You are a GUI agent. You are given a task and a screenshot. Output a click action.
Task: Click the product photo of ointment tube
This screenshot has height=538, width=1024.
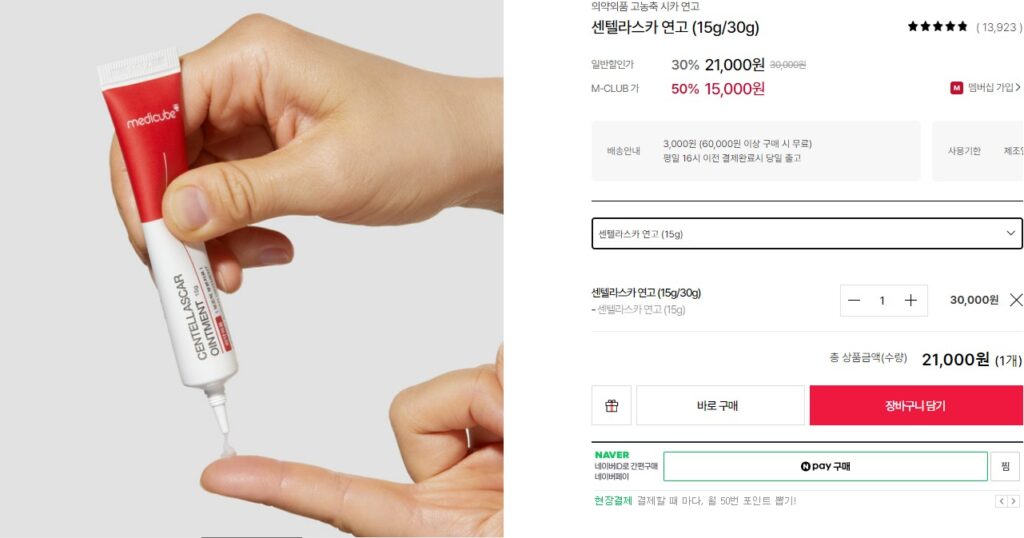click(251, 269)
